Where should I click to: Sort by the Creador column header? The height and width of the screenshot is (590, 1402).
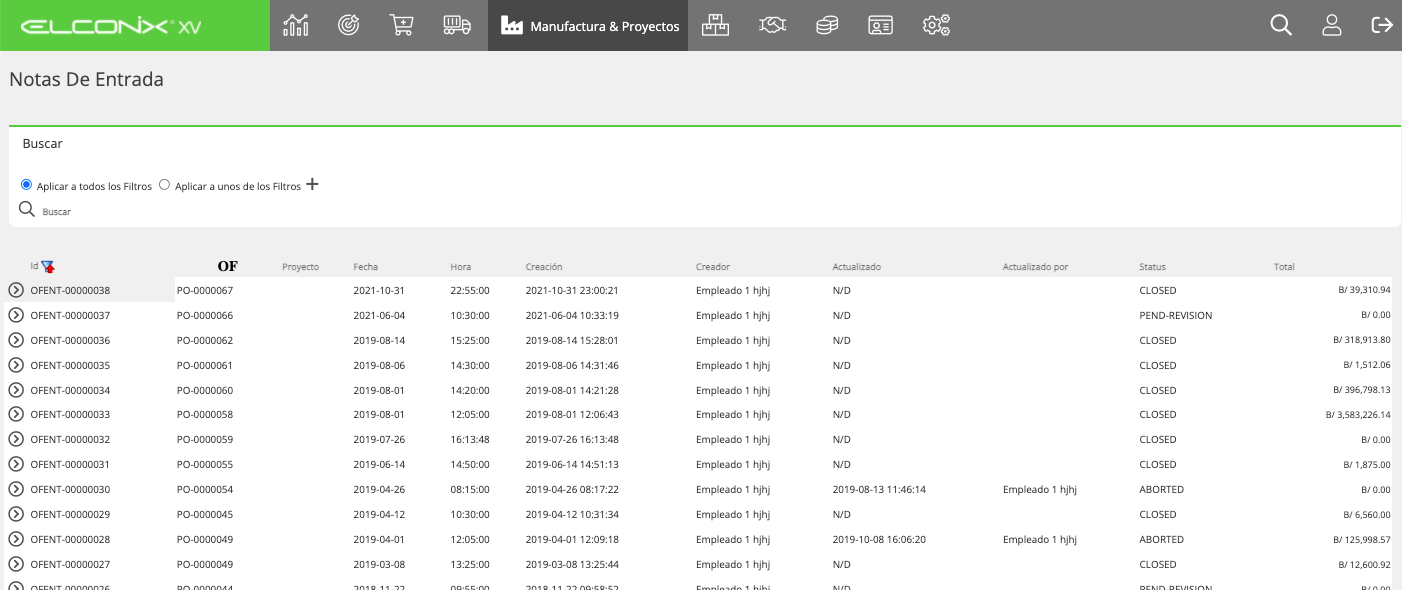coord(713,267)
